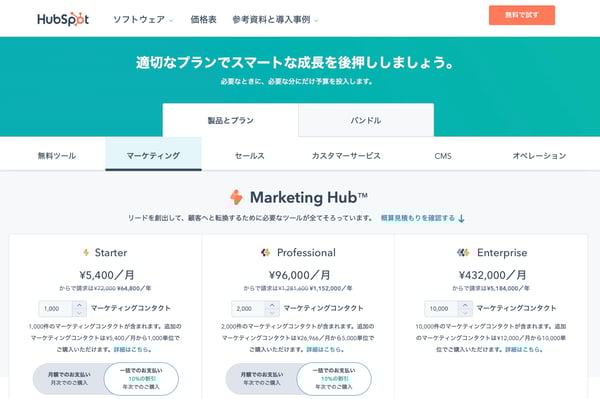
Task: Increase Starter marketing contacts with up arrow
Action: (x=79, y=305)
